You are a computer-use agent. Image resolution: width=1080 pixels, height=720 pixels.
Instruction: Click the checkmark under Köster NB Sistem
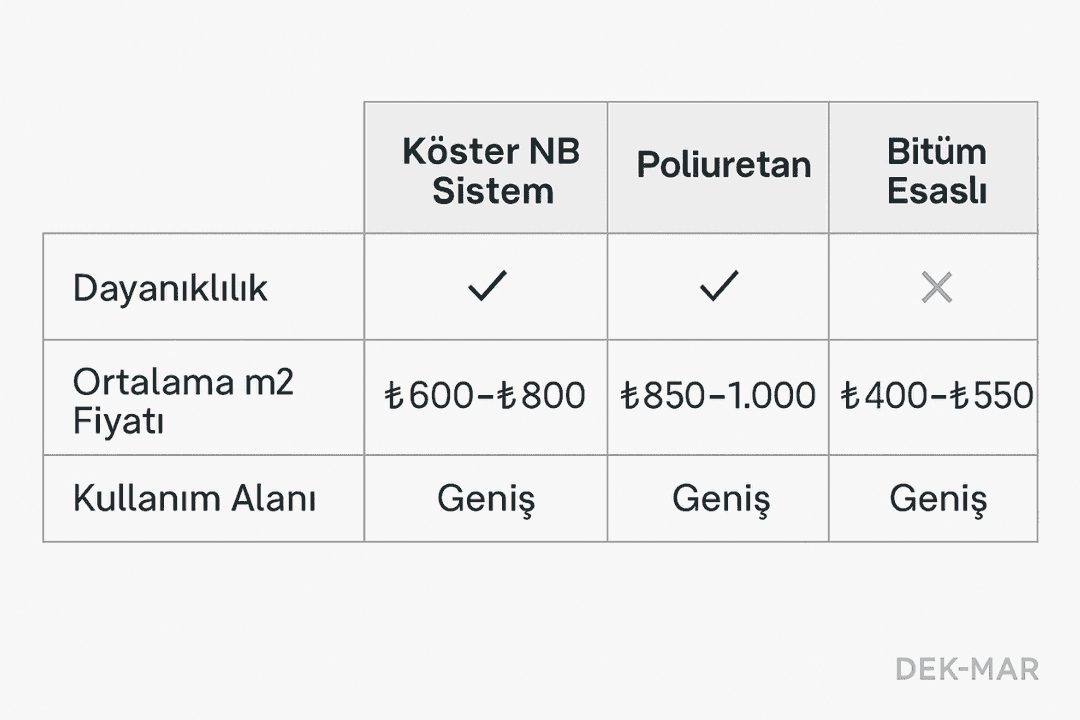(486, 287)
